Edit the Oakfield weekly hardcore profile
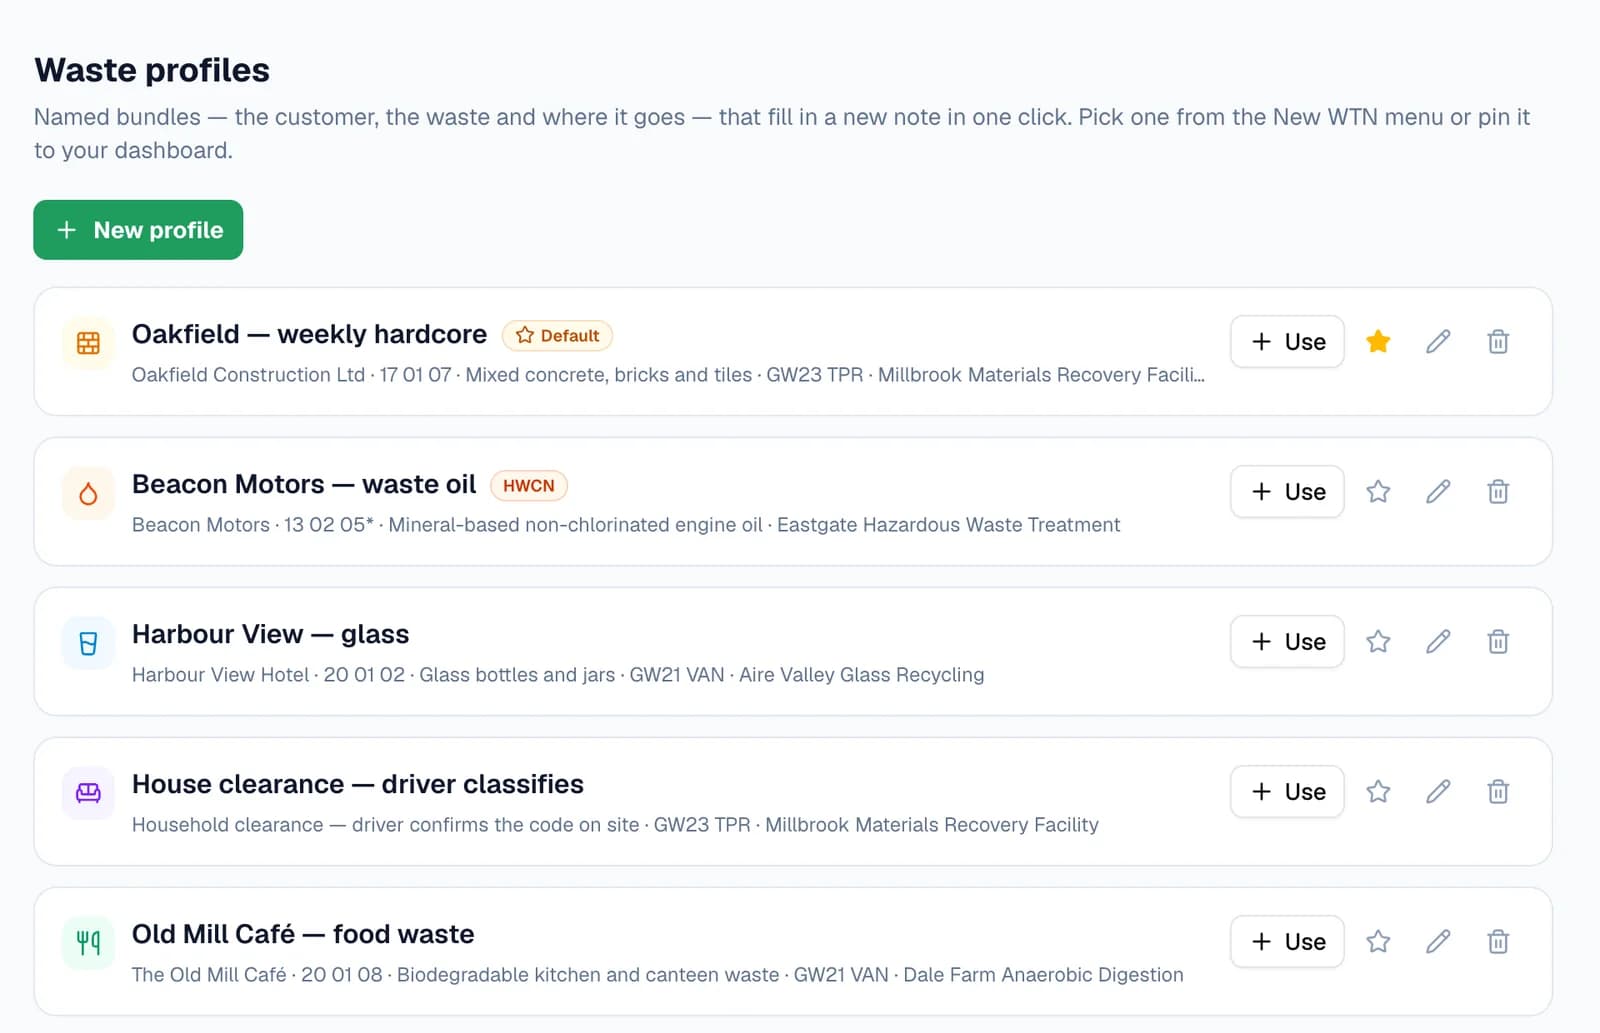 coord(1438,342)
